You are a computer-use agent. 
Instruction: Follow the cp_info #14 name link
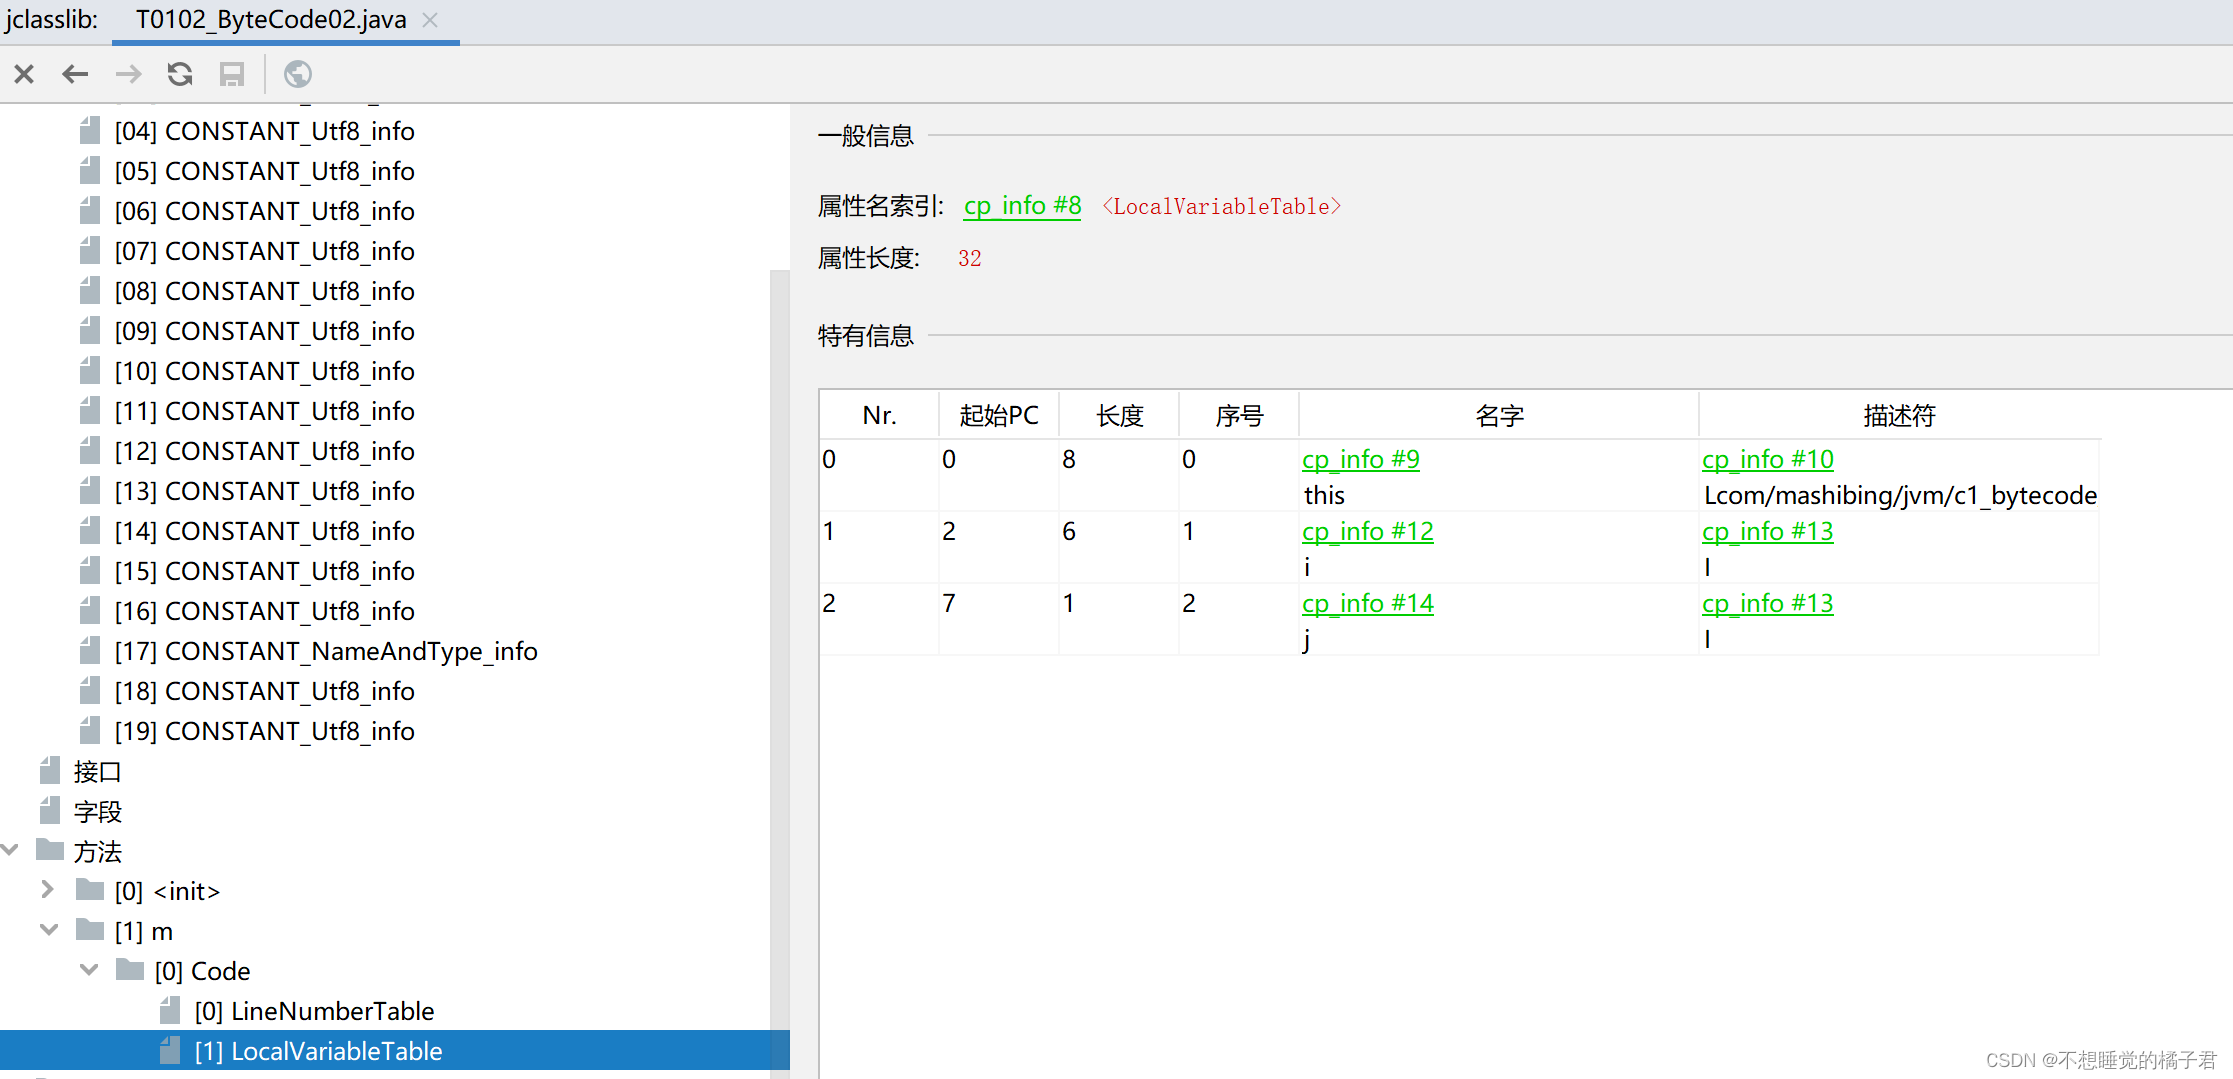coord(1368,603)
